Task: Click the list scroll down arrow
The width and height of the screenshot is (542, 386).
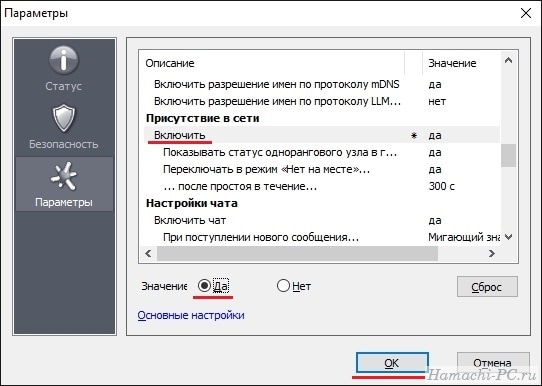Action: click(508, 237)
